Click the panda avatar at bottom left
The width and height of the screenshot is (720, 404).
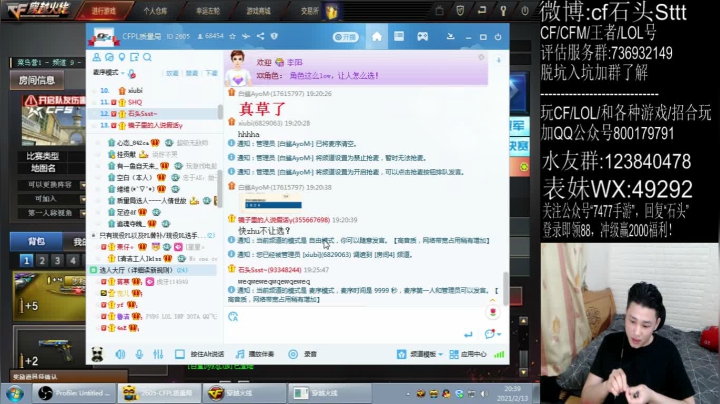(x=97, y=354)
